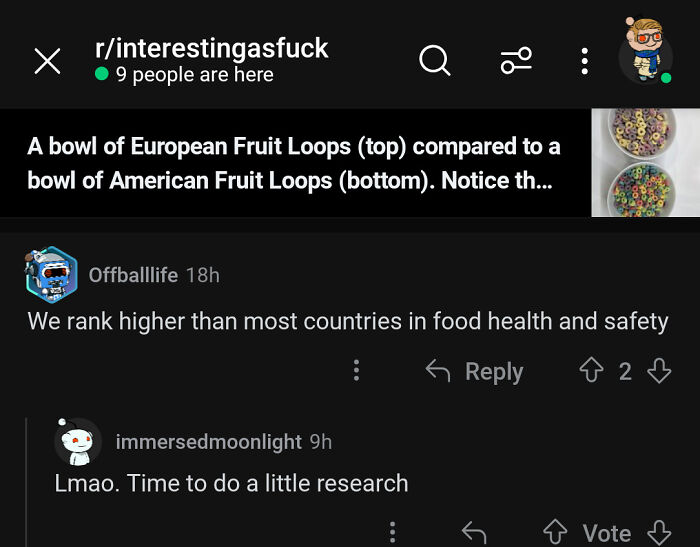This screenshot has height=547, width=700.
Task: Upvote immersedmoonlight's comment
Action: pyautogui.click(x=553, y=533)
